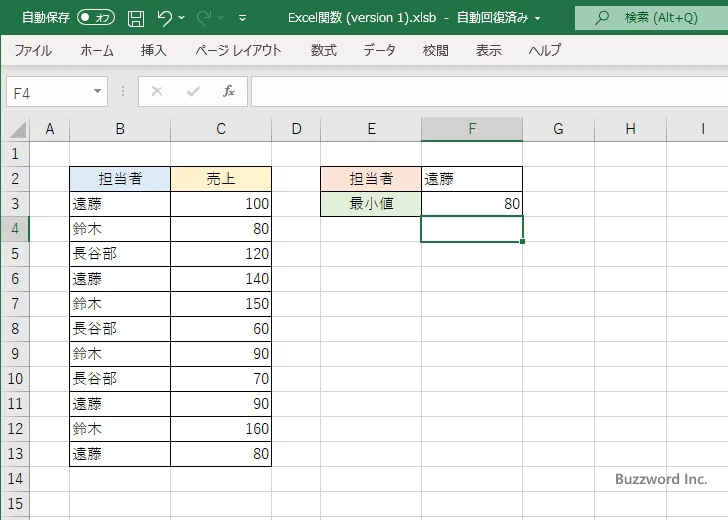
Task: Open the ヘルプ tab
Action: pyautogui.click(x=545, y=50)
